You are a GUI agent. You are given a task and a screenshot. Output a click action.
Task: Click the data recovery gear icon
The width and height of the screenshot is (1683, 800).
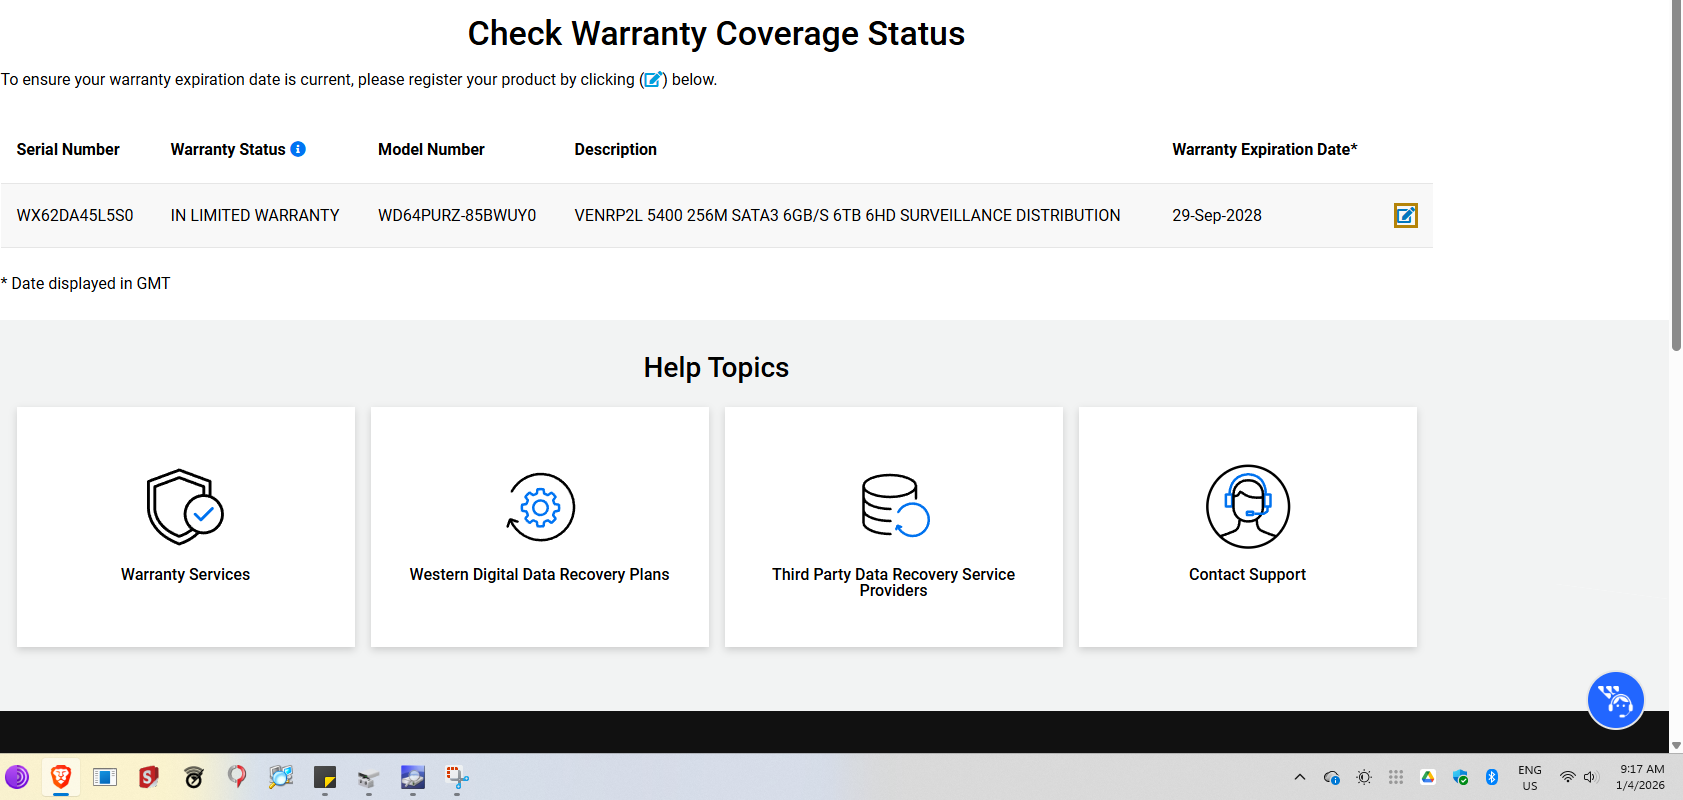[540, 507]
